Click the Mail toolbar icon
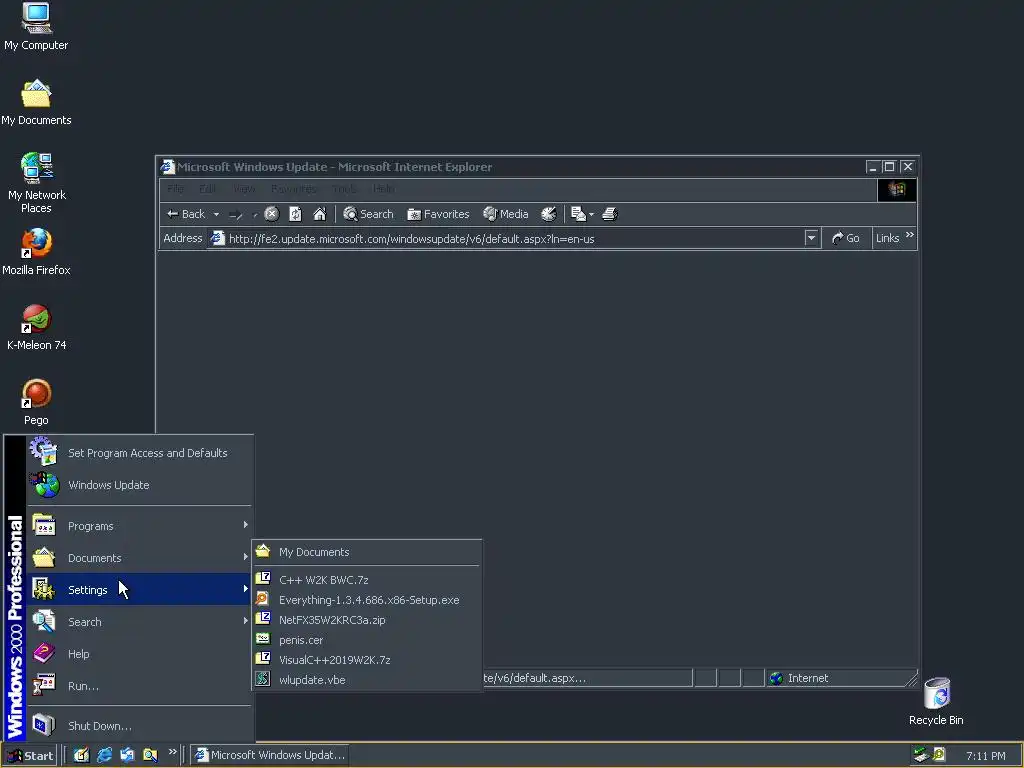 pos(578,214)
